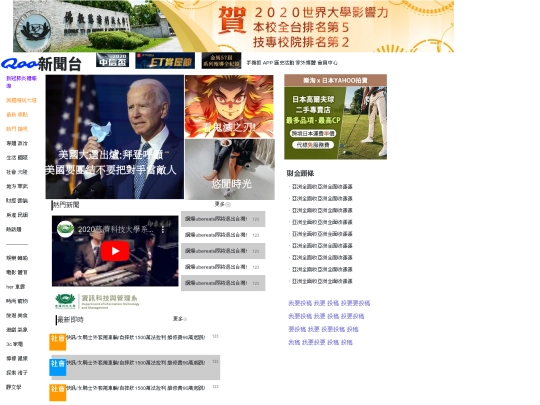Select the 3c sidebar category
The width and height of the screenshot is (540, 405).
(x=9, y=344)
